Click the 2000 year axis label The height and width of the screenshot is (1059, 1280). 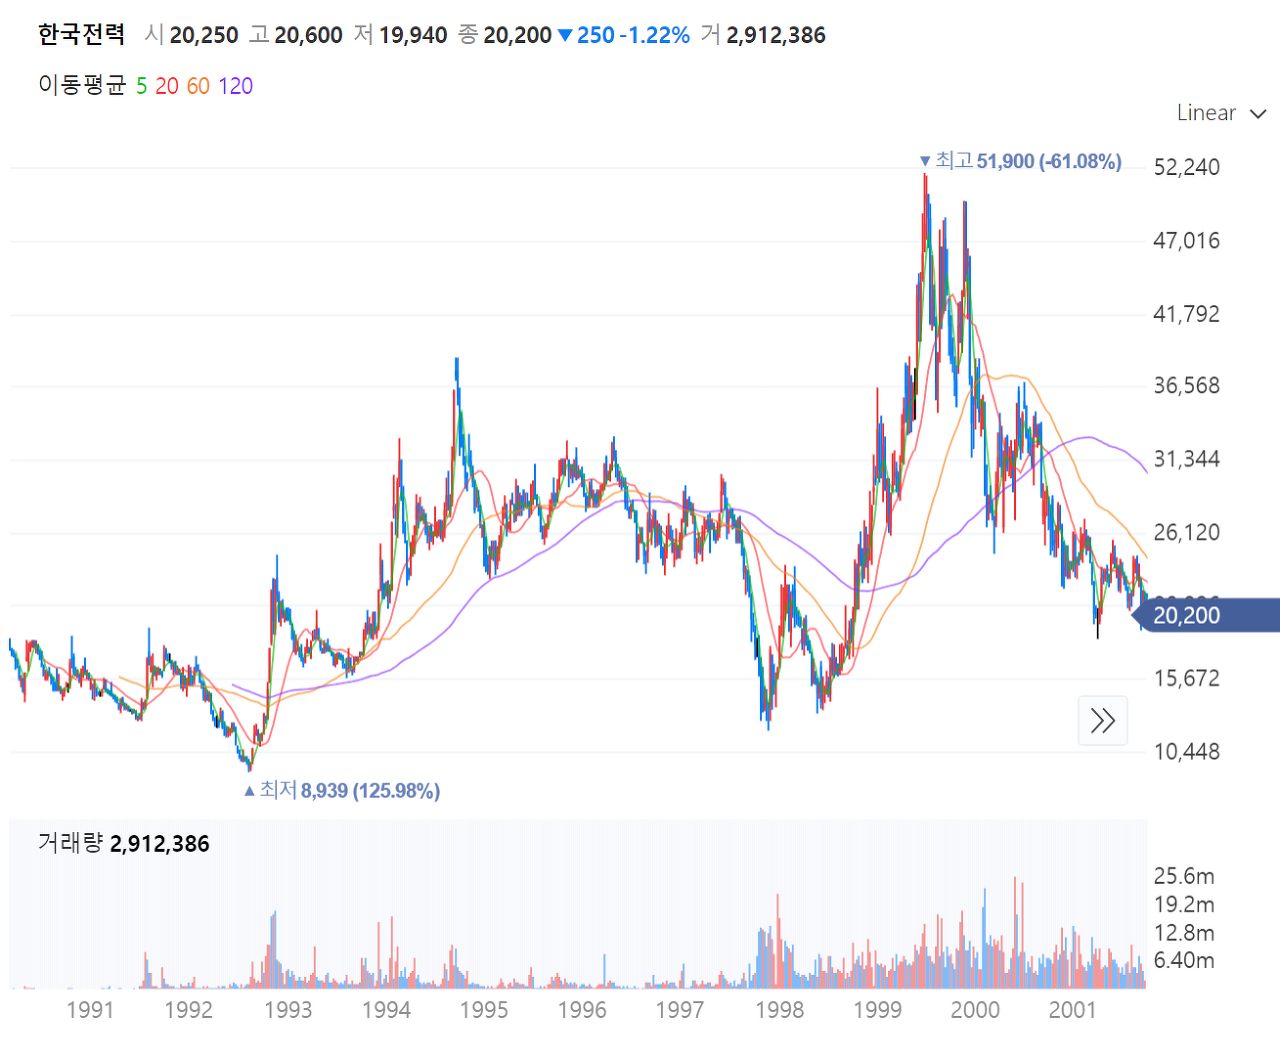coord(975,1010)
